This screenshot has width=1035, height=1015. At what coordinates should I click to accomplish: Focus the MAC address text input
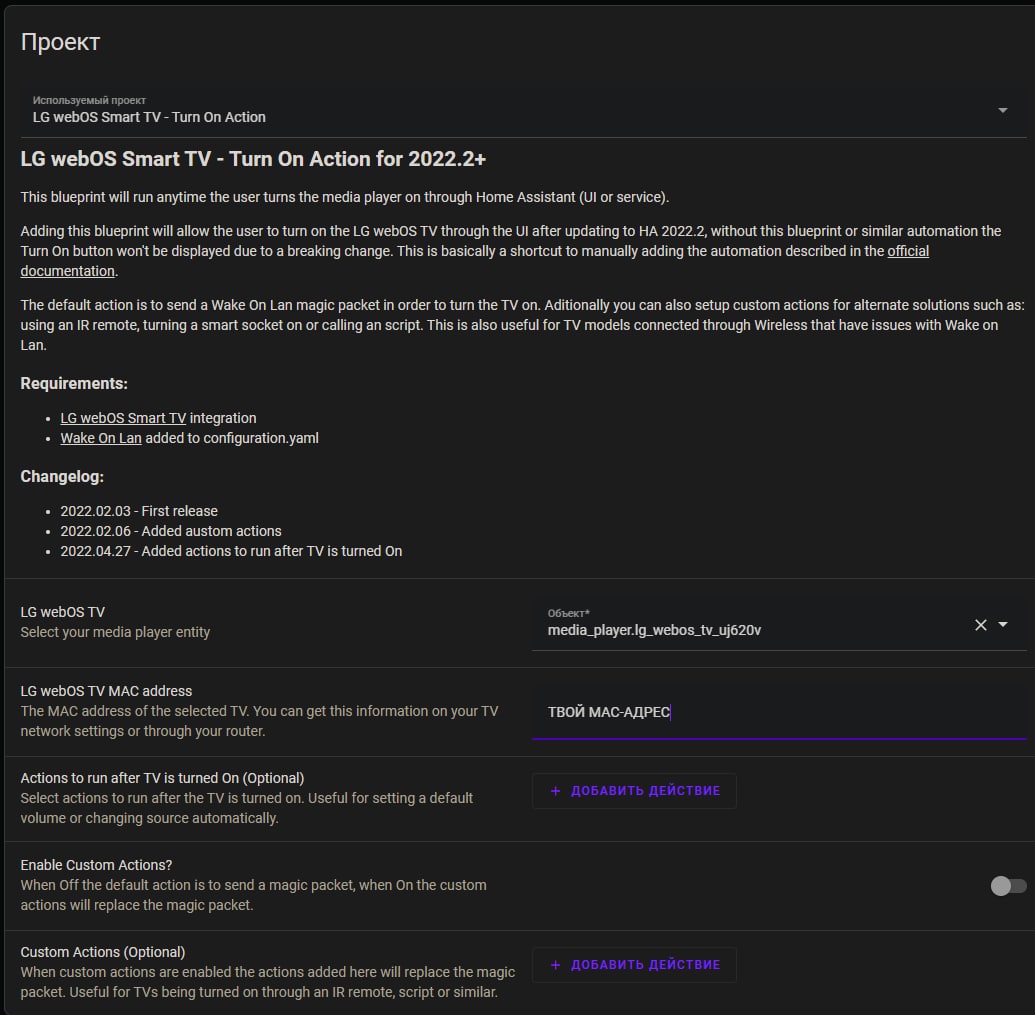[x=778, y=712]
